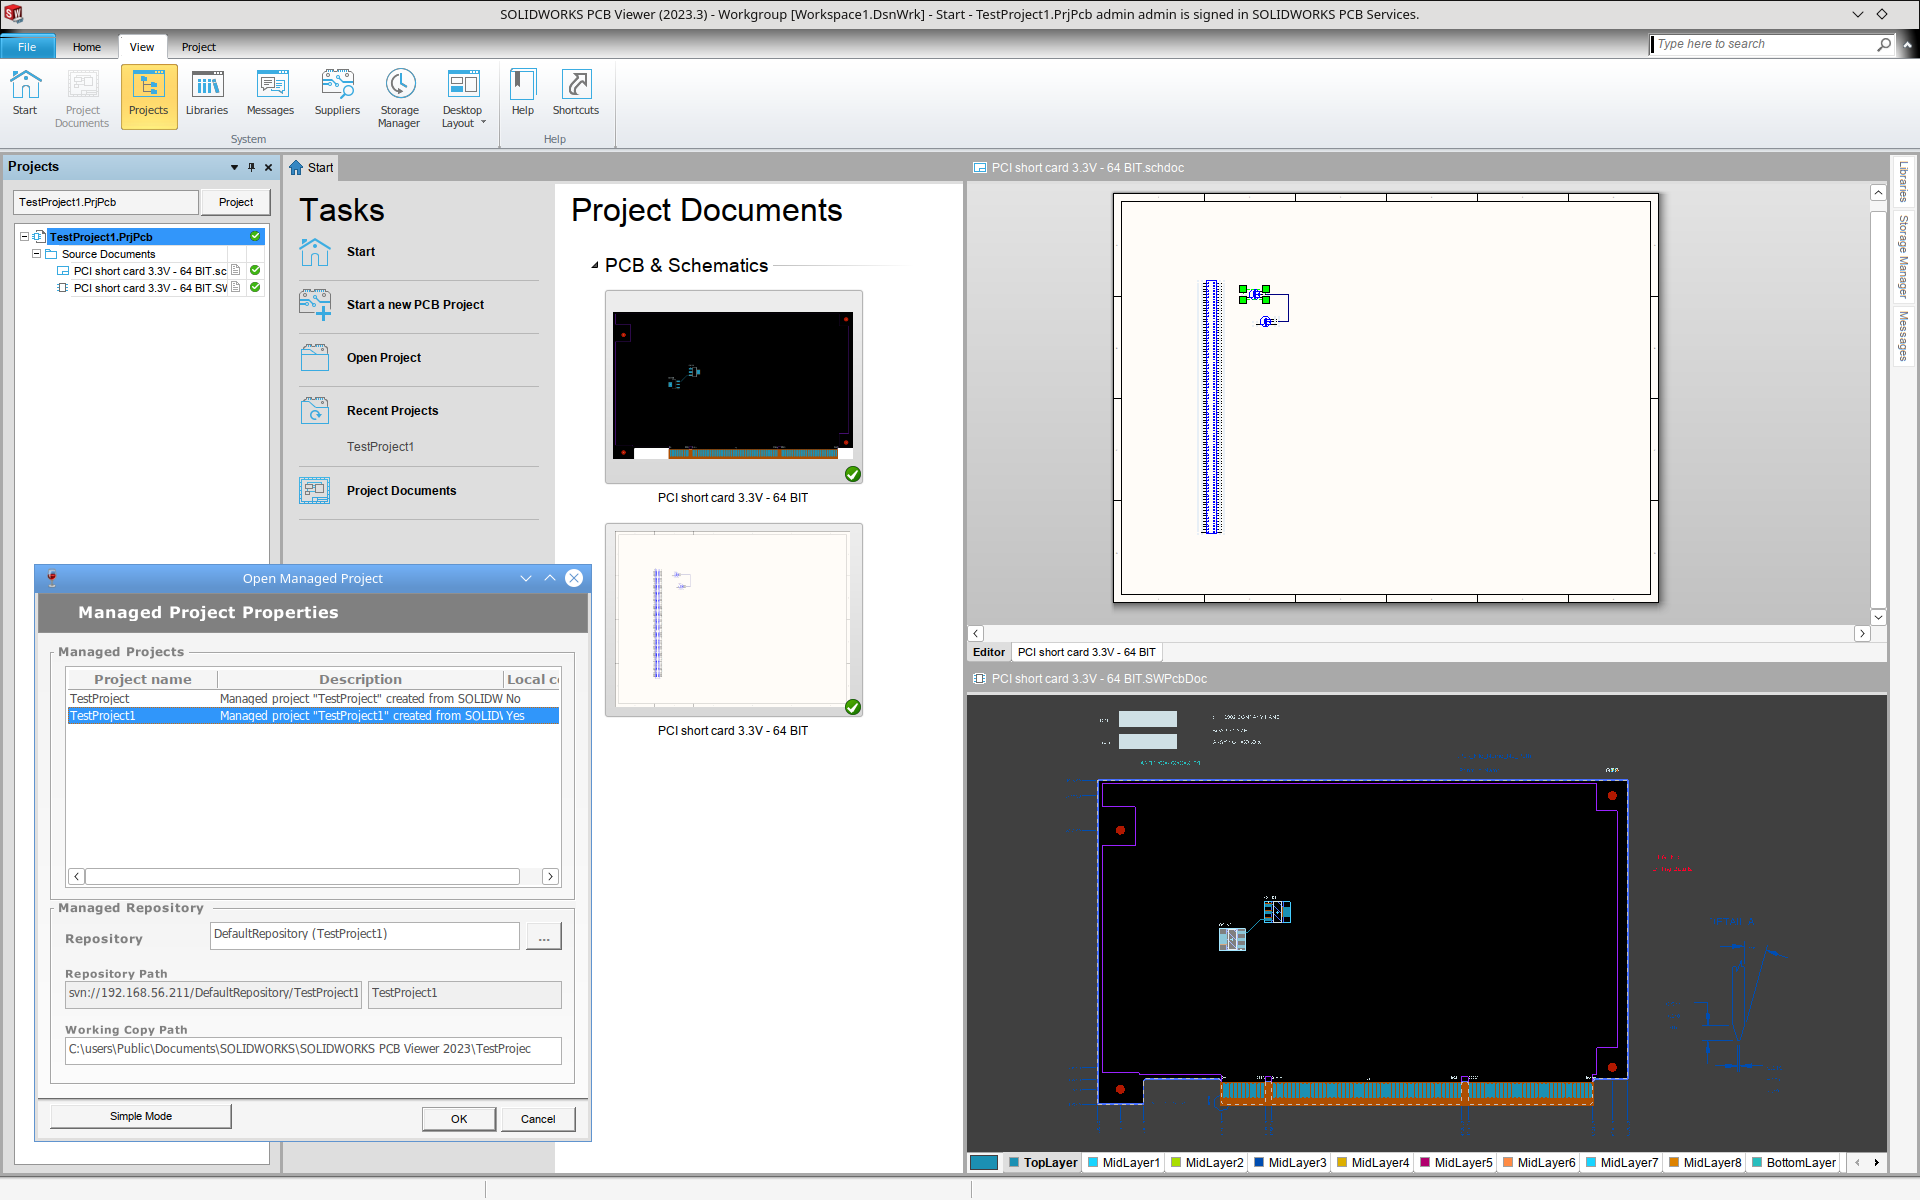1920x1200 pixels.
Task: Click Start a new PCB Project icon
Action: click(x=315, y=305)
